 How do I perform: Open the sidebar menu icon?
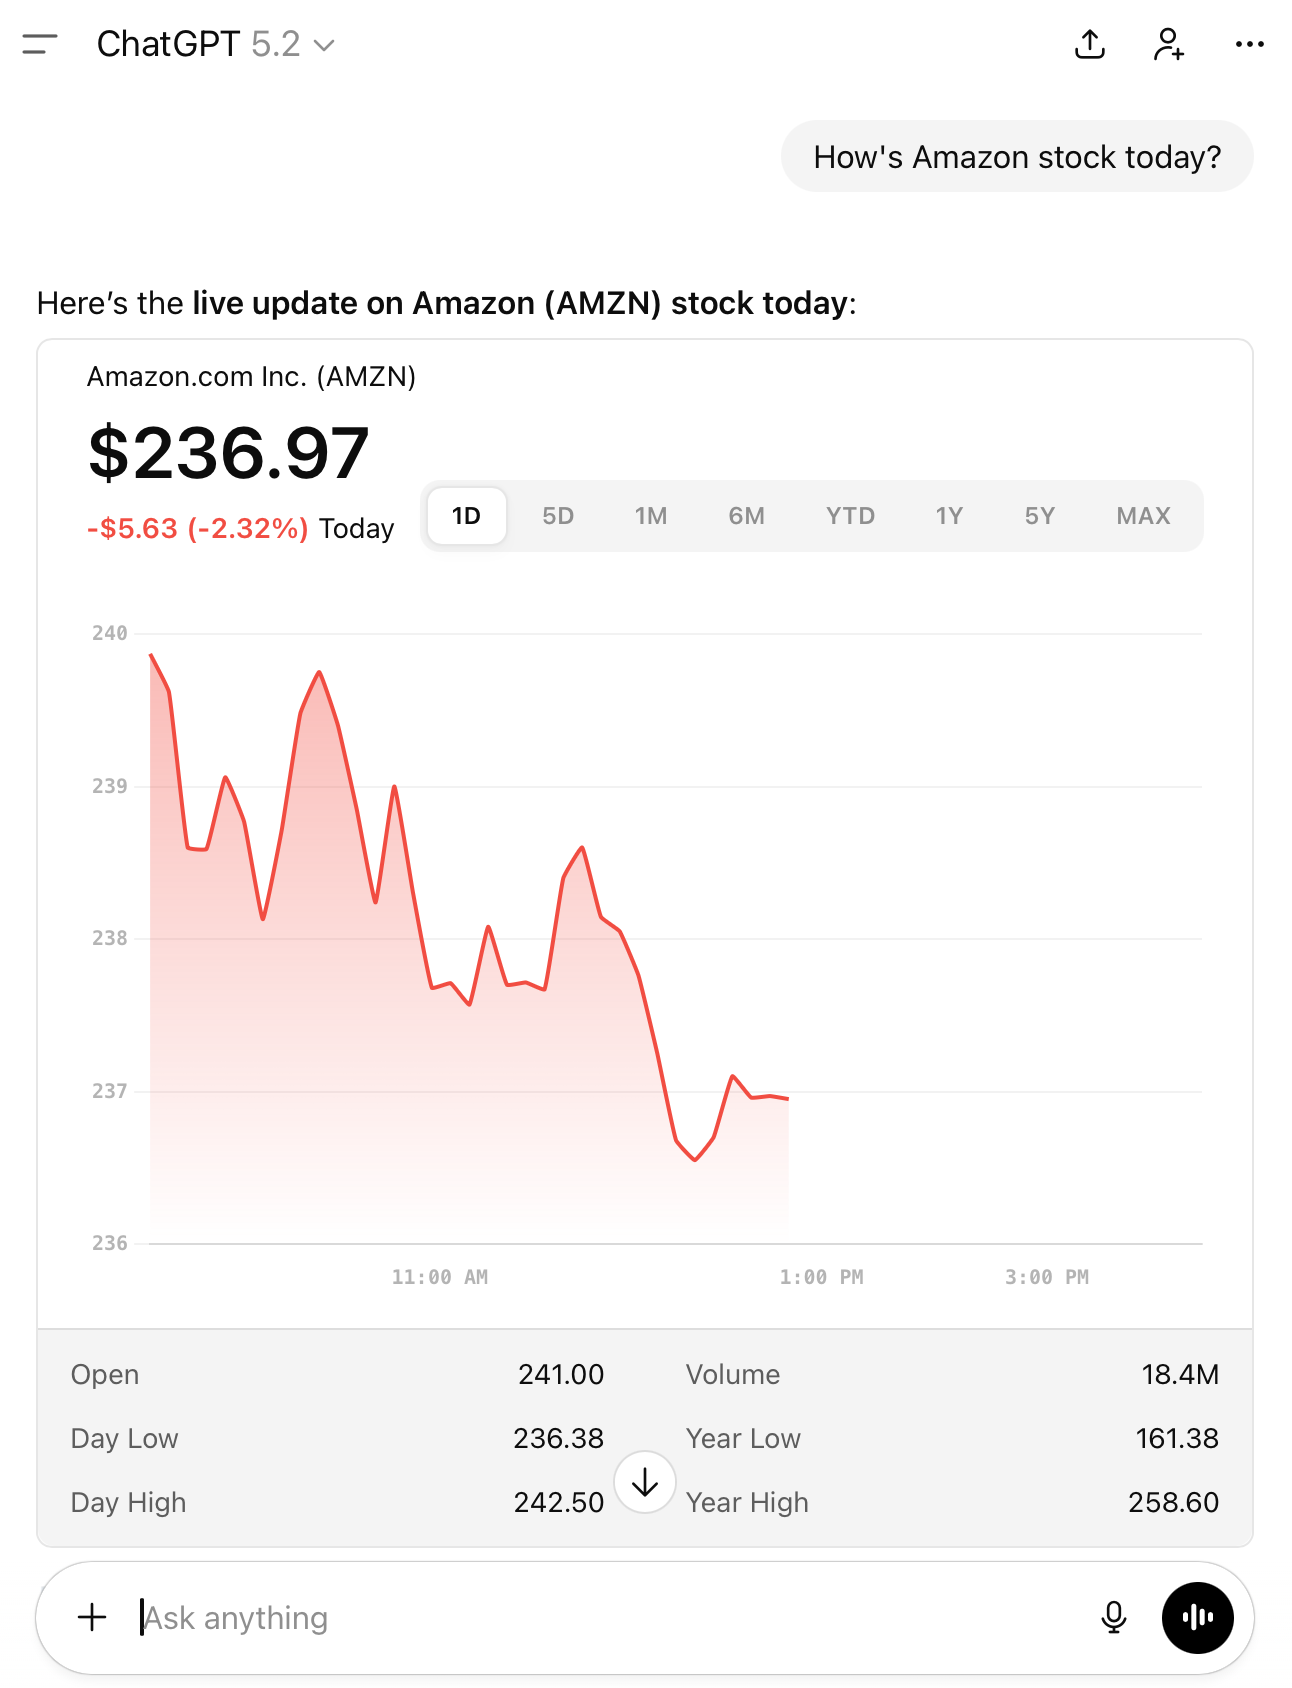(x=38, y=44)
